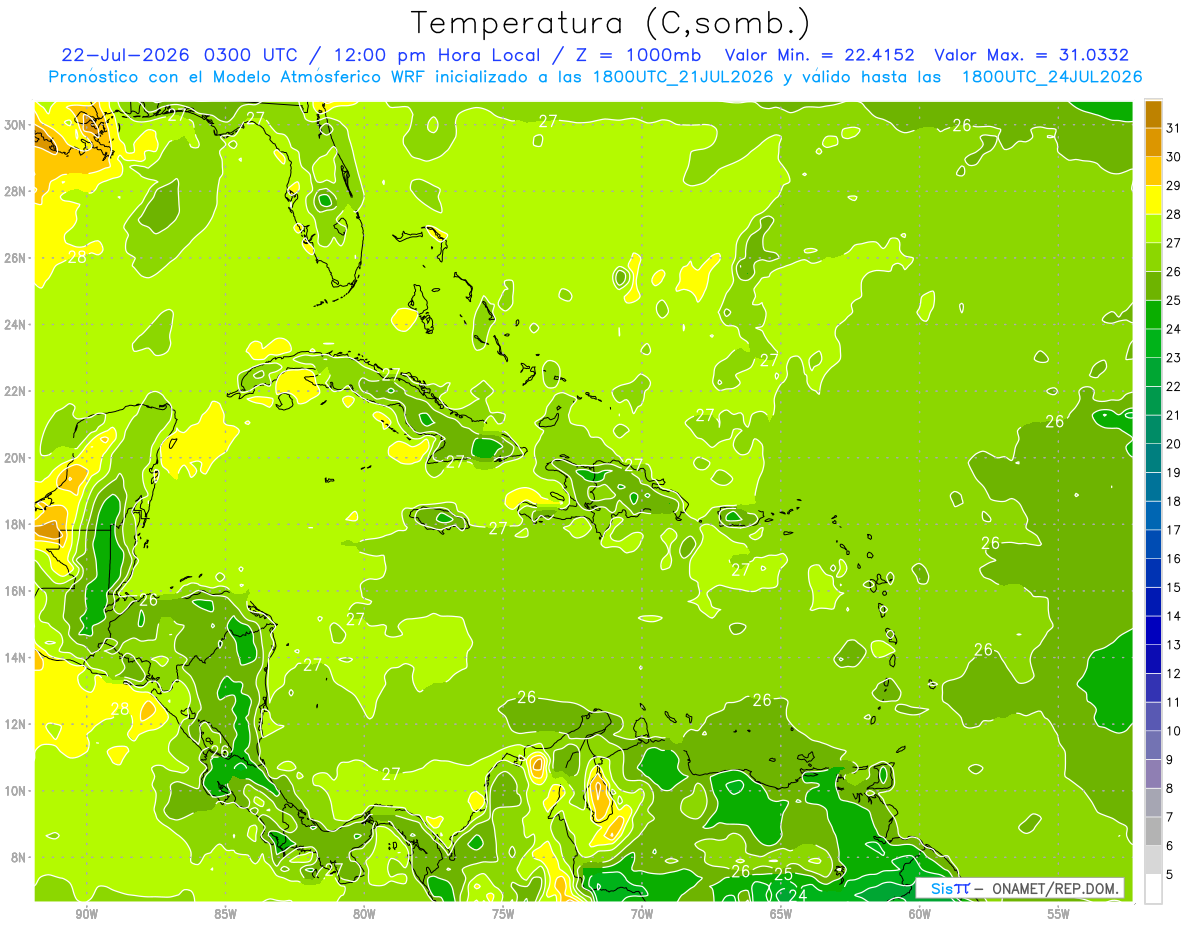The height and width of the screenshot is (927, 1200).
Task: Click the 55W longitude axis label
Action: tap(1058, 915)
